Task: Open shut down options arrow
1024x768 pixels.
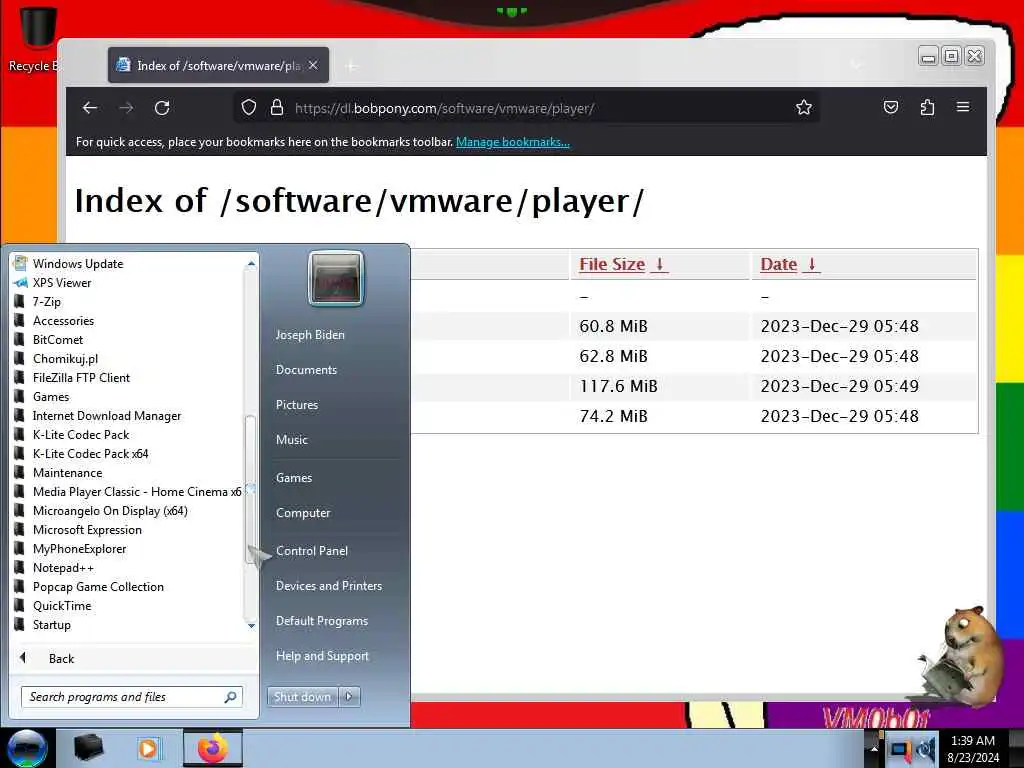Action: click(349, 697)
